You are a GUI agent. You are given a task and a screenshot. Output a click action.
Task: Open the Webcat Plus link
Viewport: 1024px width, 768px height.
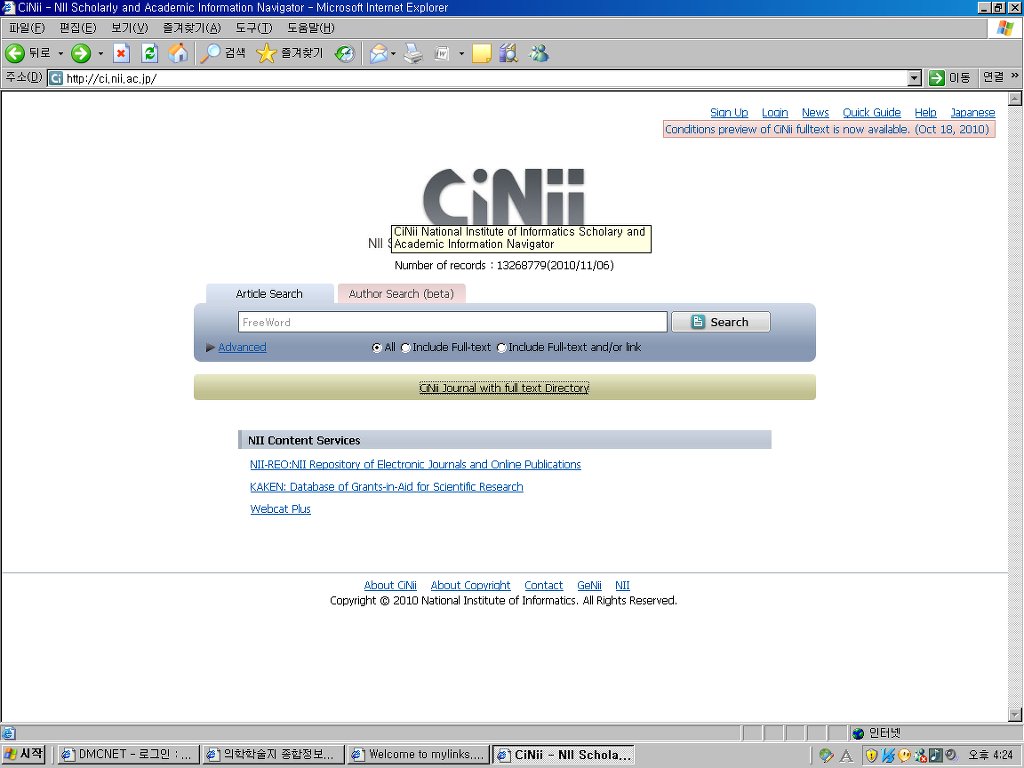(280, 509)
